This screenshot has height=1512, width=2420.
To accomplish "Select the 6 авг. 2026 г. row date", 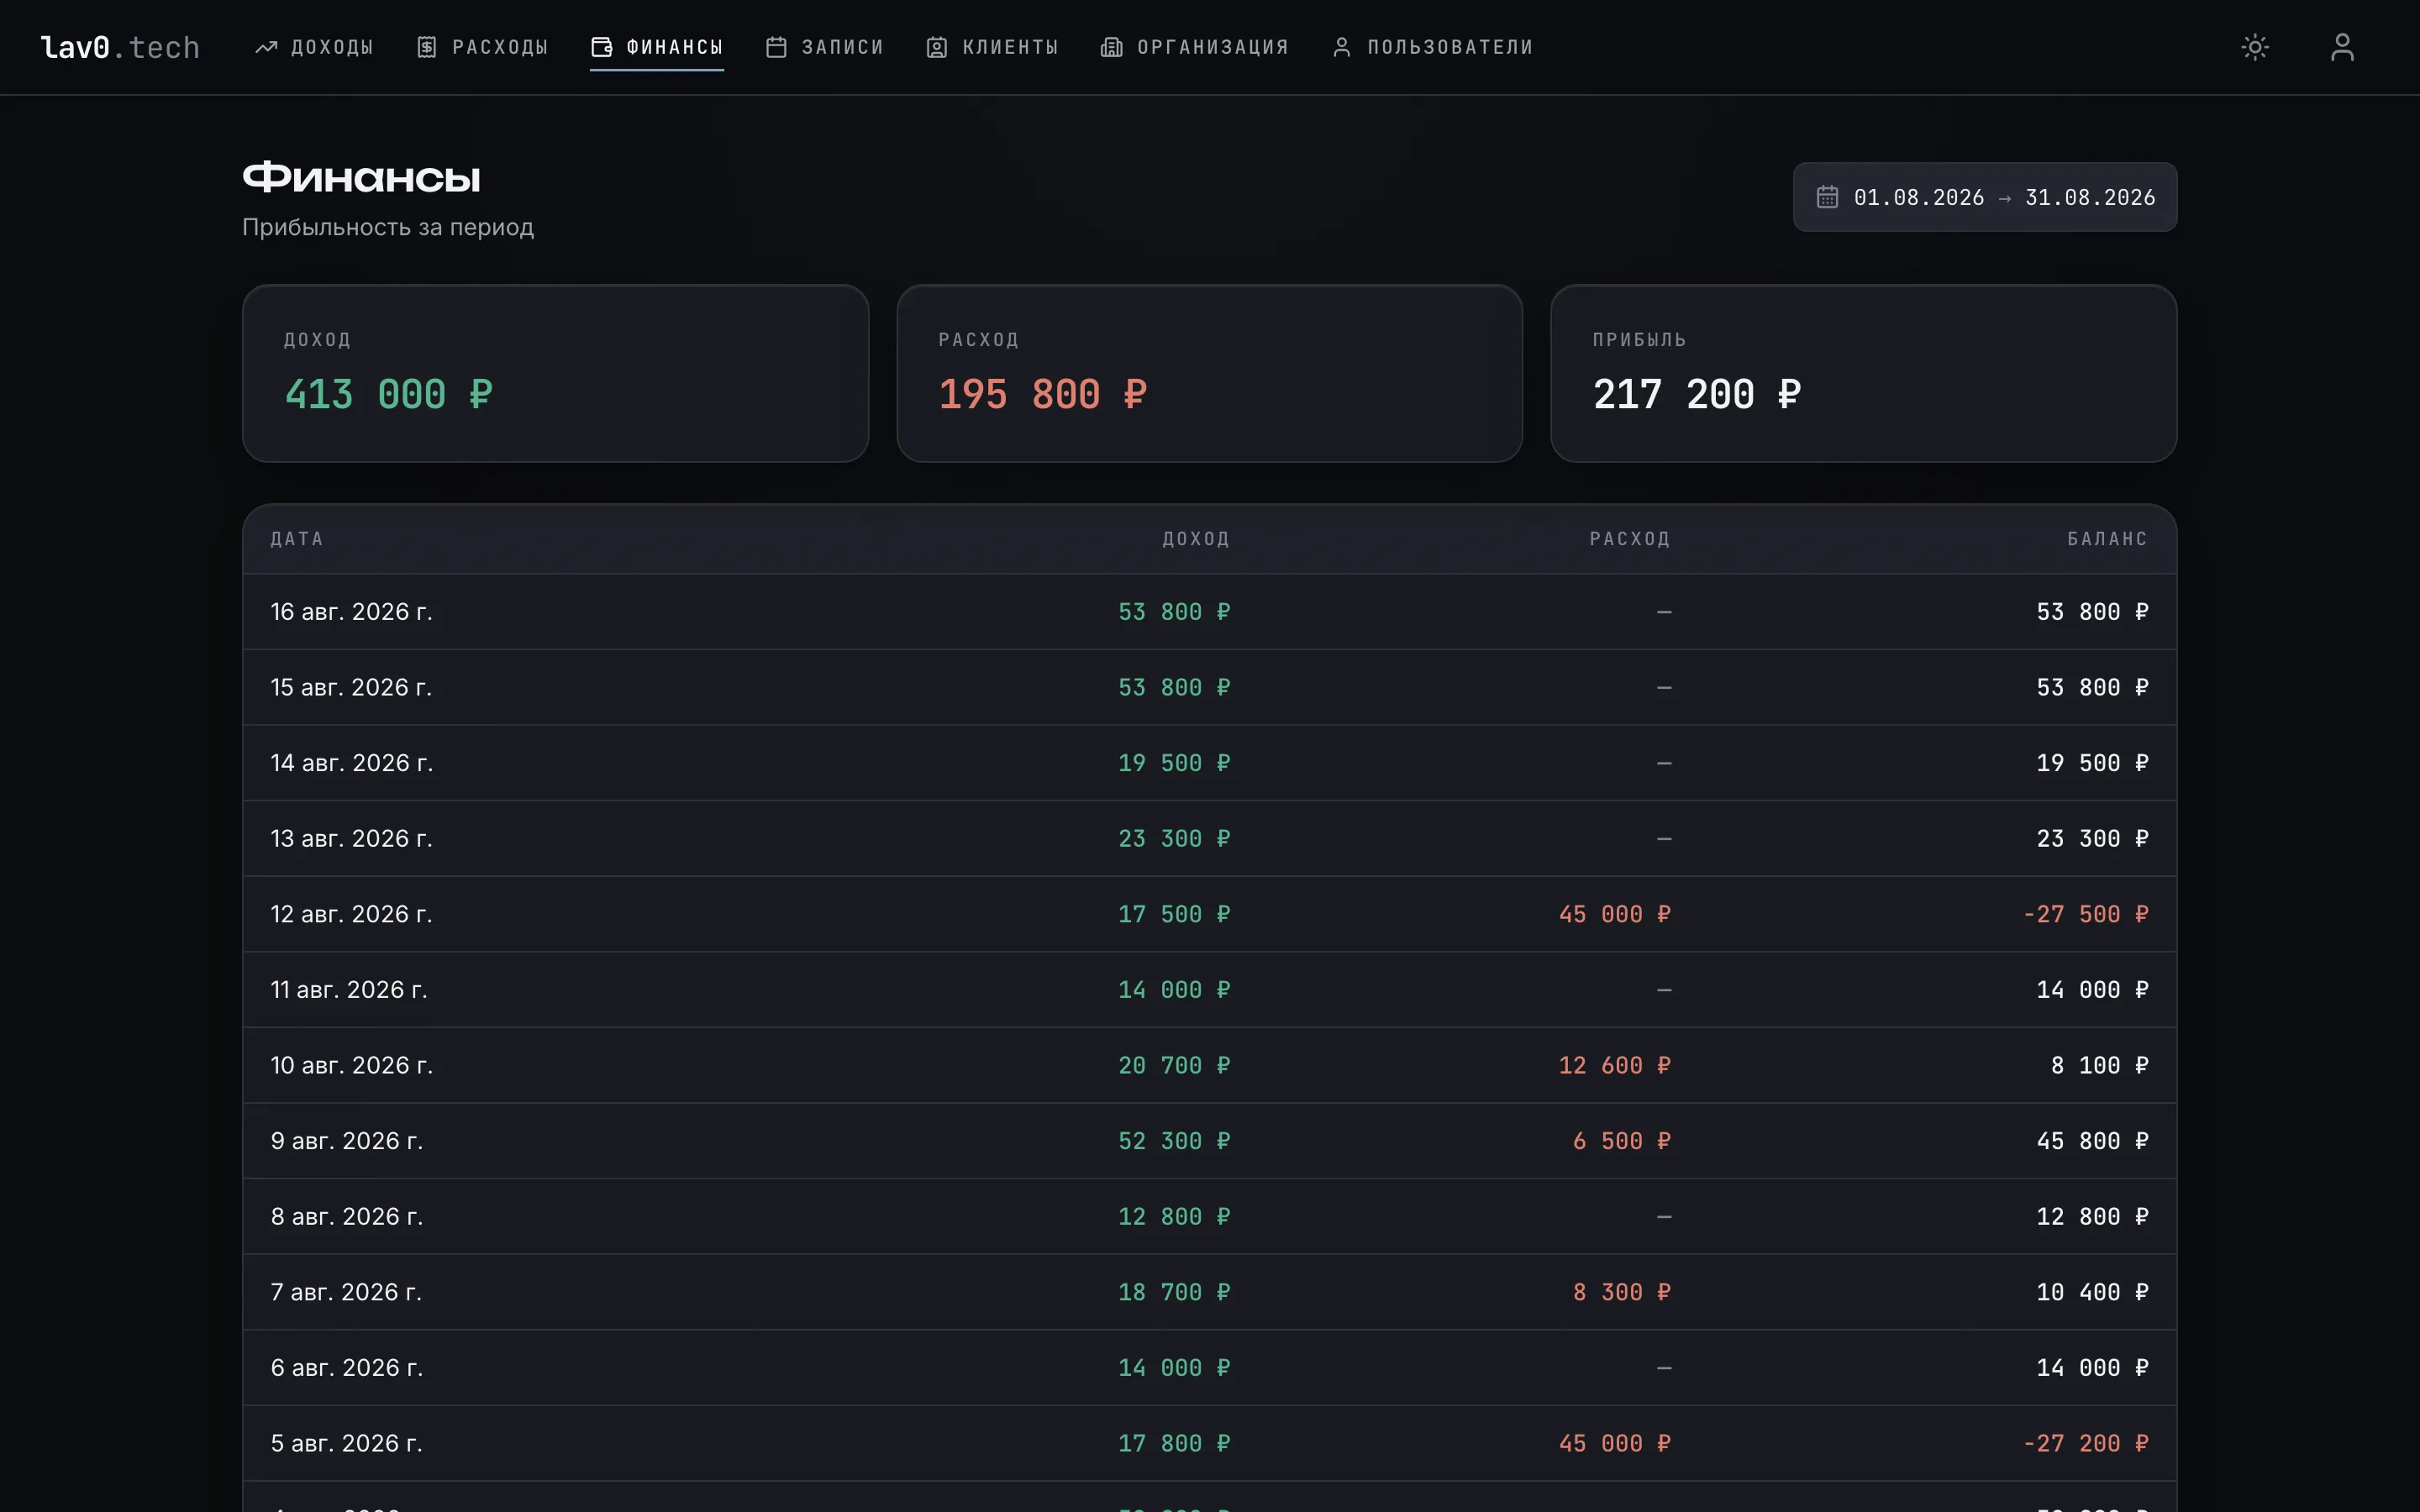I will coord(347,1367).
